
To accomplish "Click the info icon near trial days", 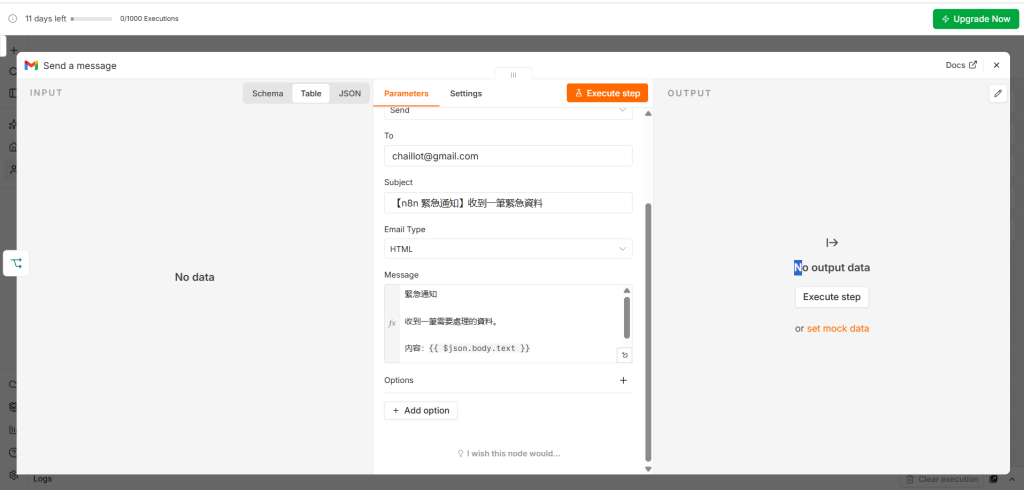I will point(12,19).
